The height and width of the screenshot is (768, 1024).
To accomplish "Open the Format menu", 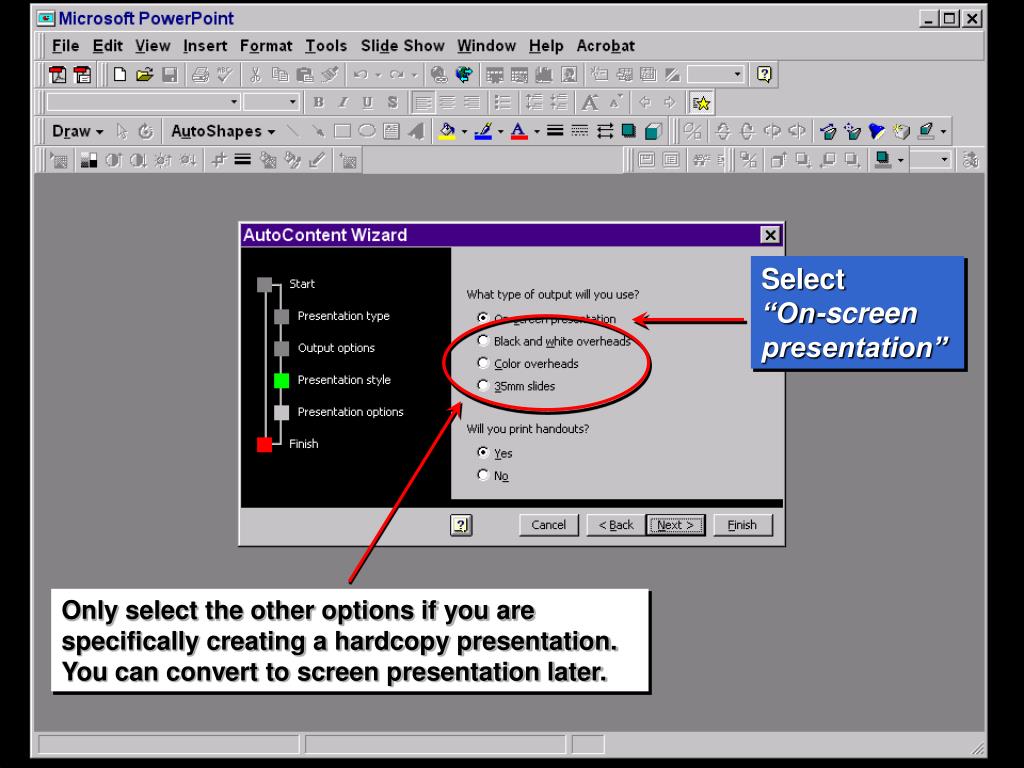I will click(x=266, y=46).
